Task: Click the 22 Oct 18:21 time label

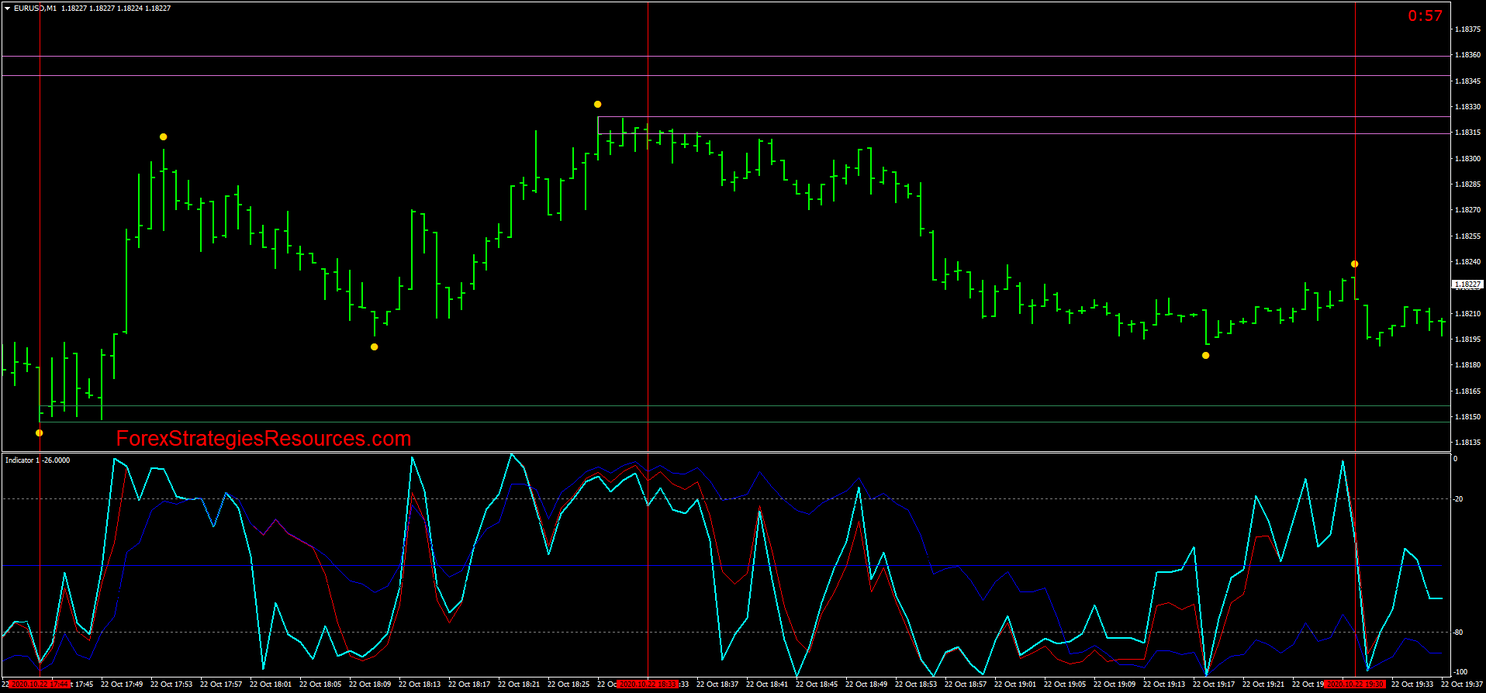Action: [x=519, y=685]
